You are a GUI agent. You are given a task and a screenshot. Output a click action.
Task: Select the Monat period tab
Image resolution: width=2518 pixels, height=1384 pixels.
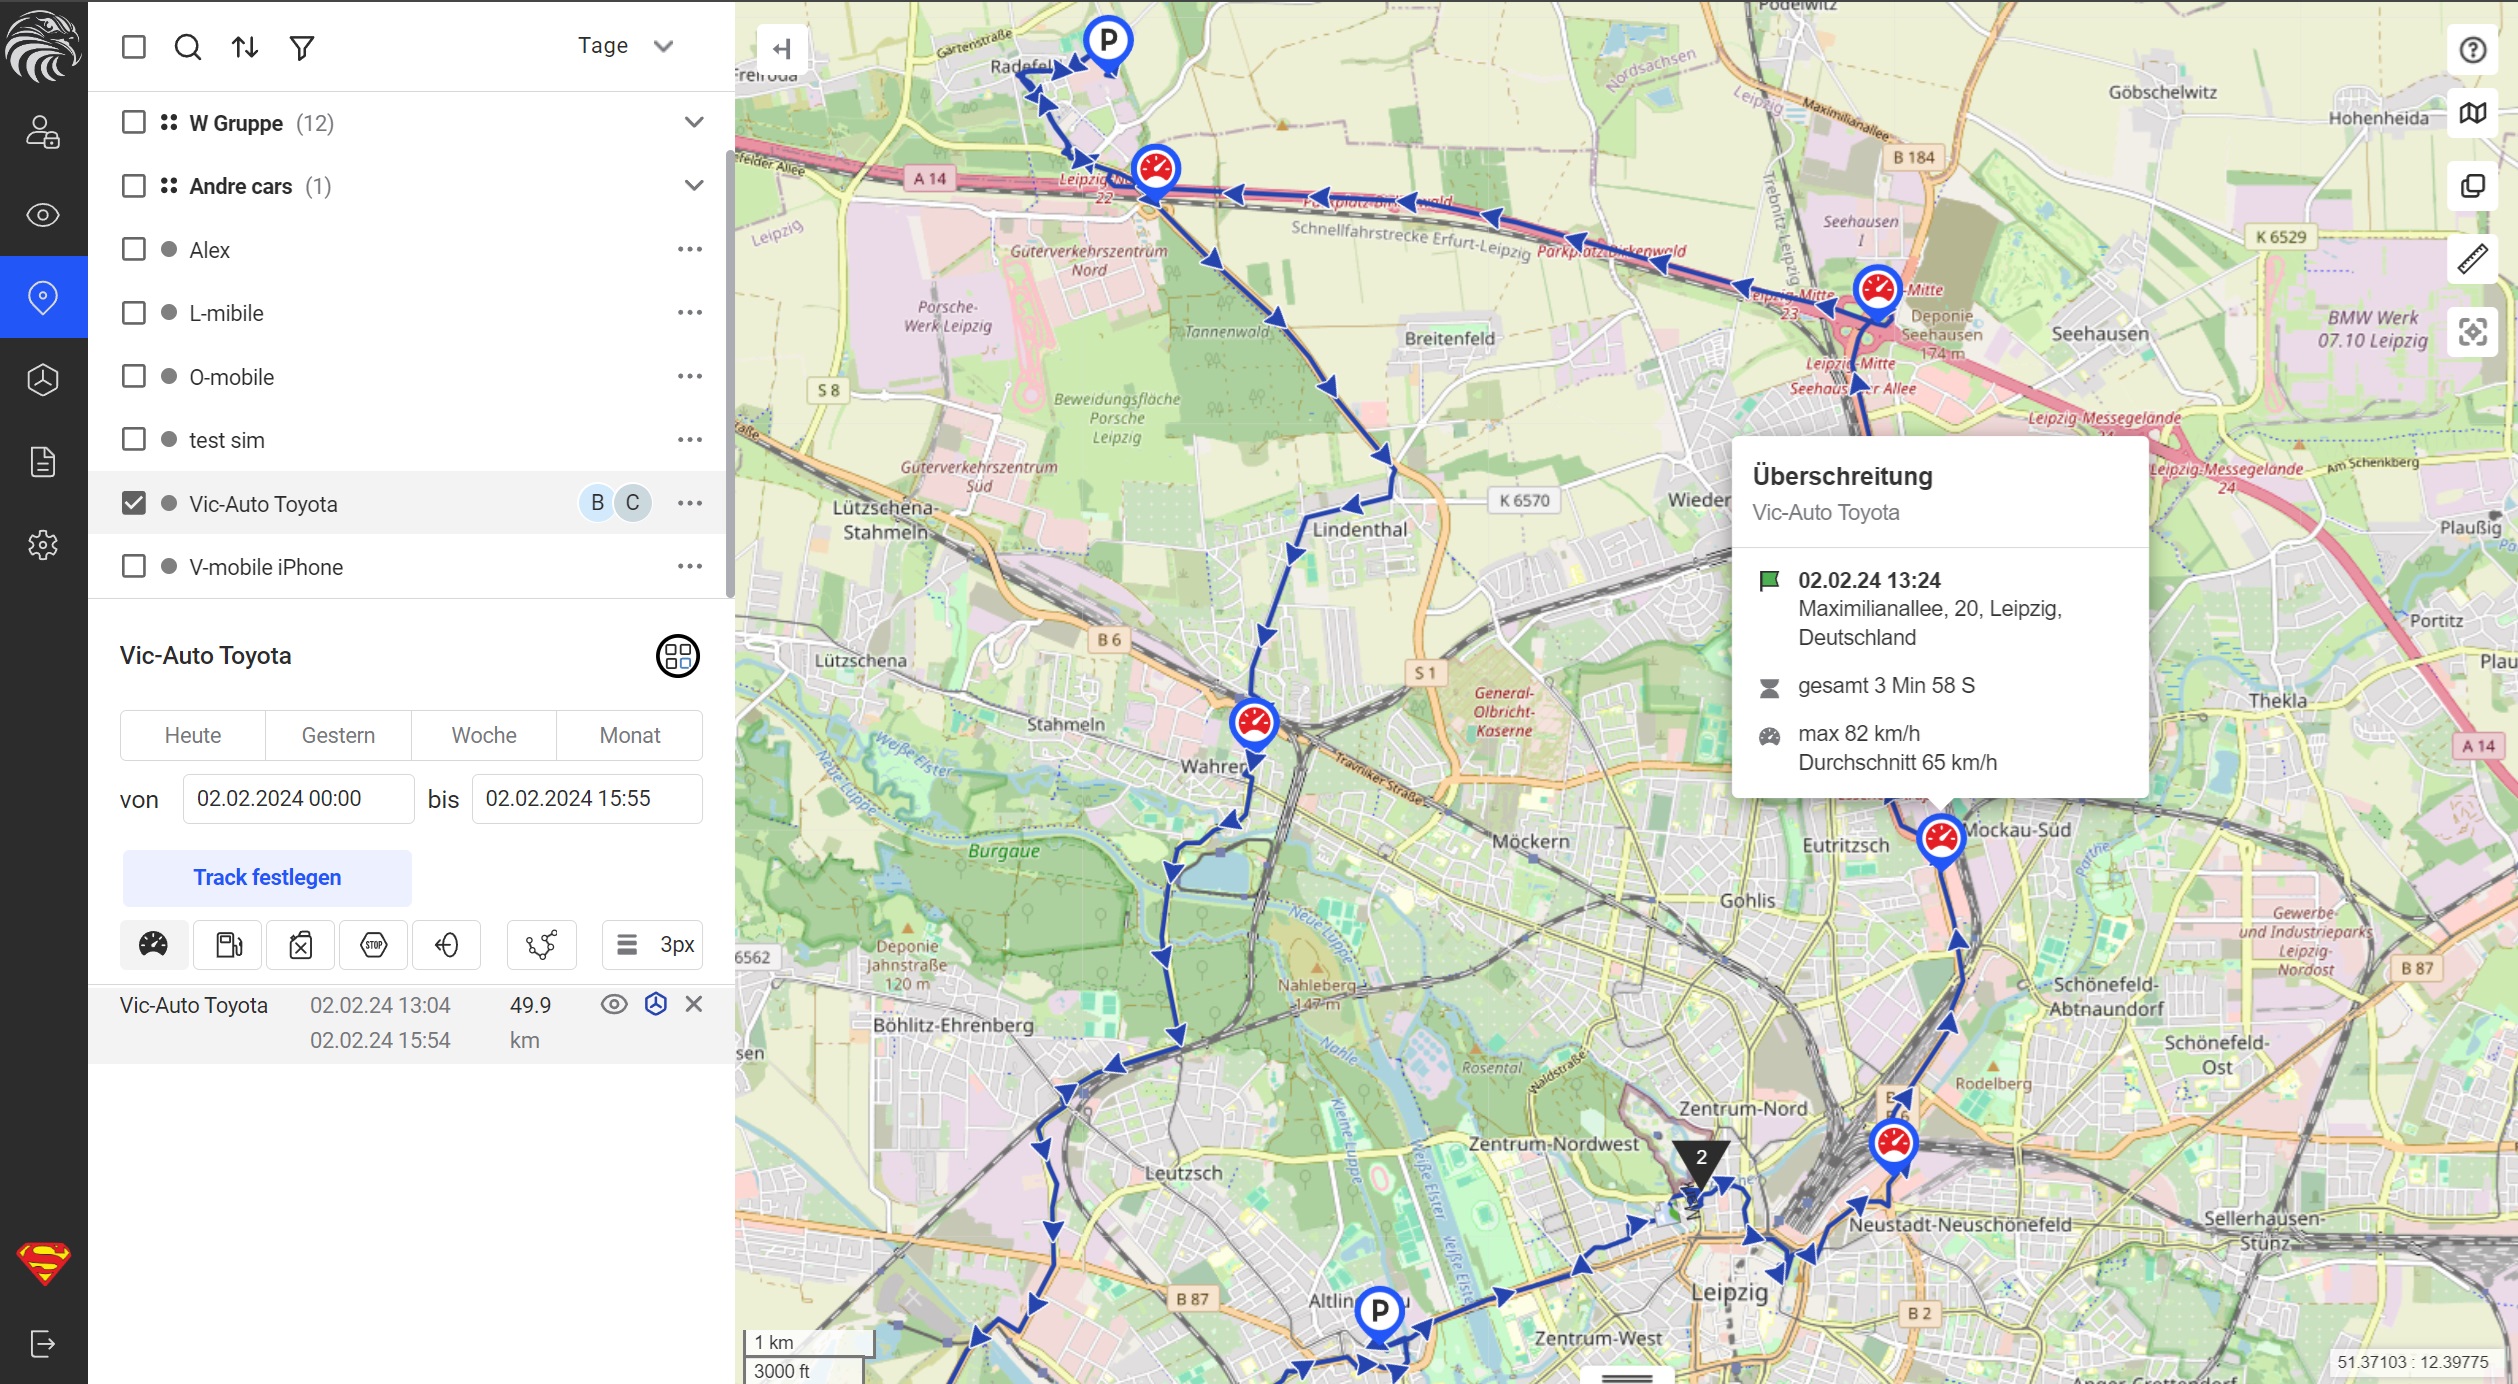(x=630, y=735)
